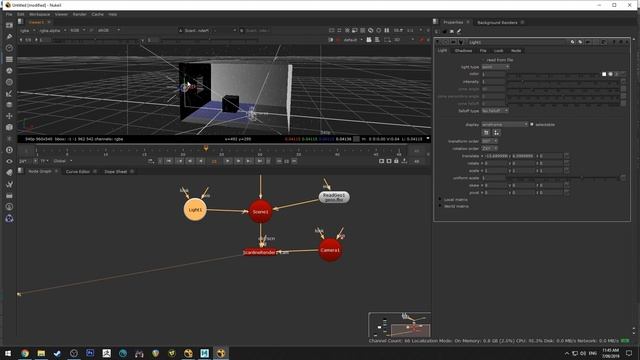The width and height of the screenshot is (640, 360).
Task: Open File Explorer from the taskbar
Action: (x=41, y=353)
